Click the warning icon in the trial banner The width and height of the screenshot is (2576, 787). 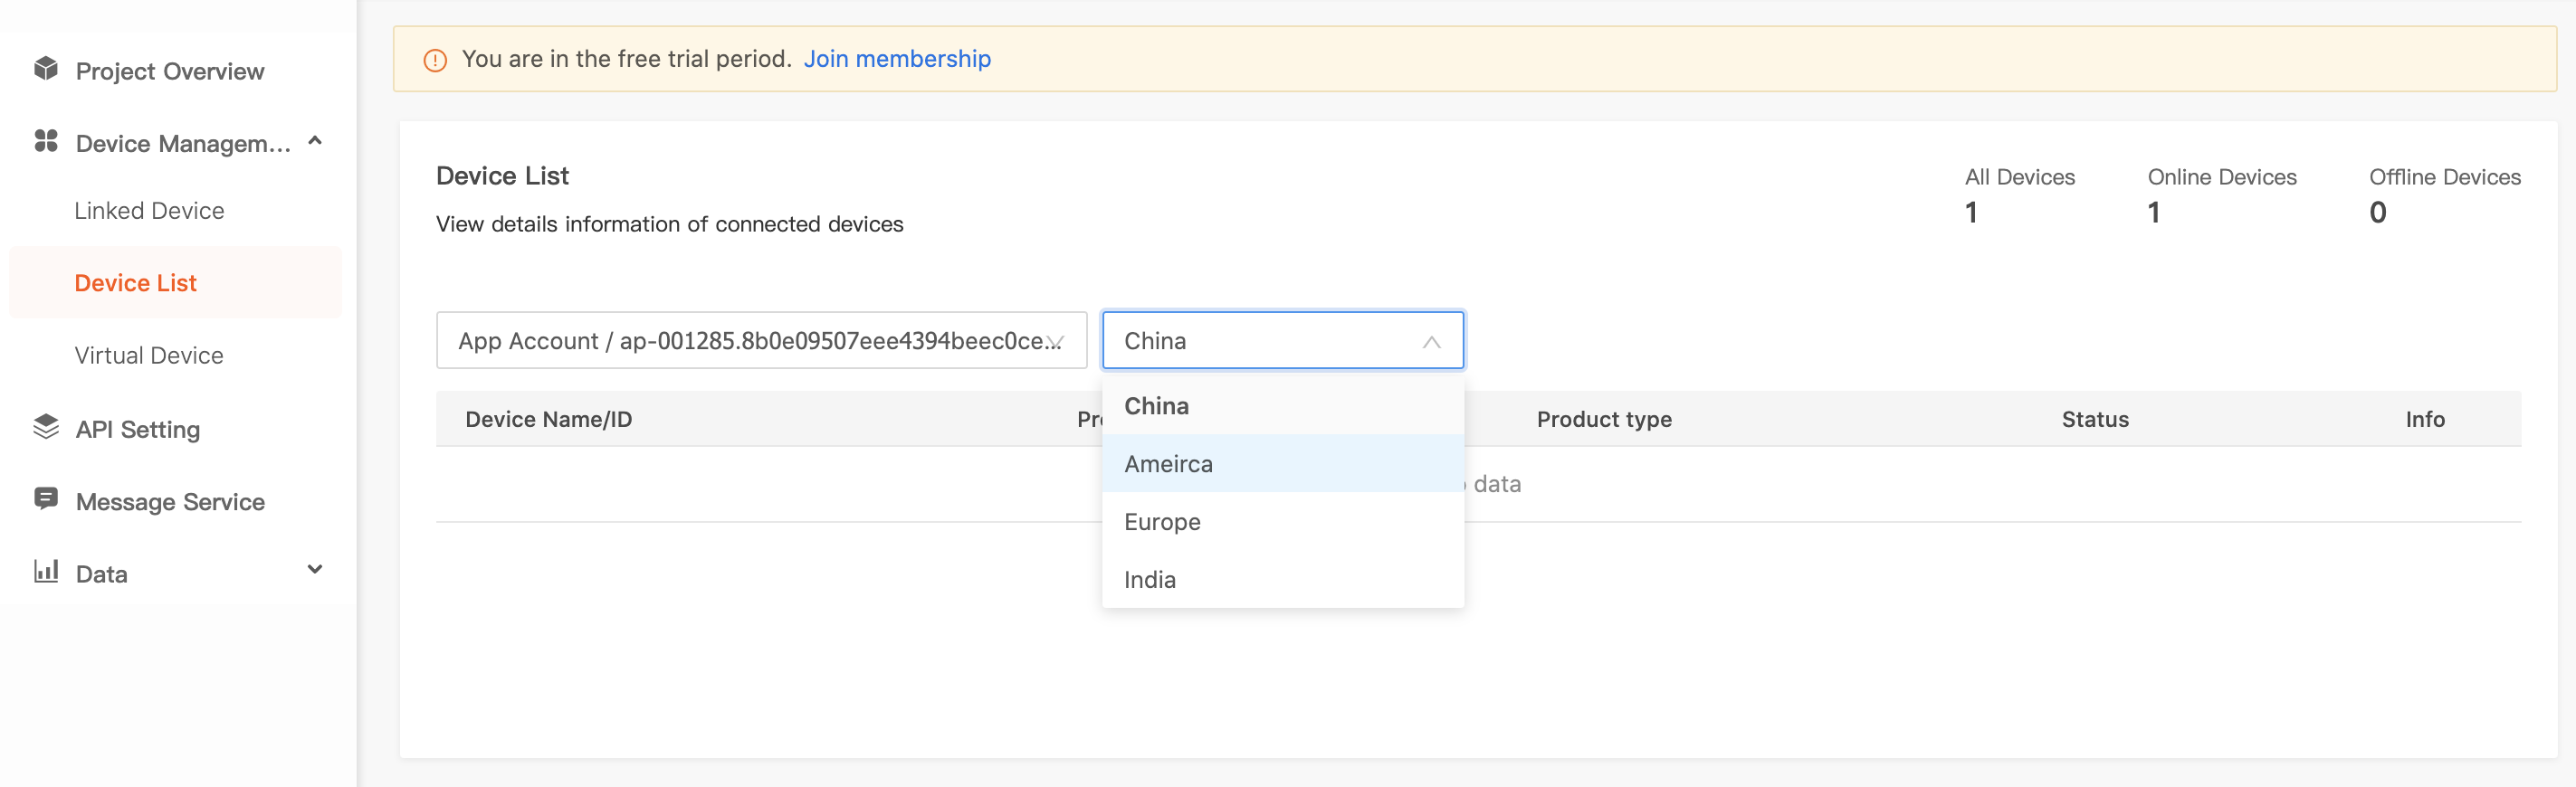tap(435, 60)
